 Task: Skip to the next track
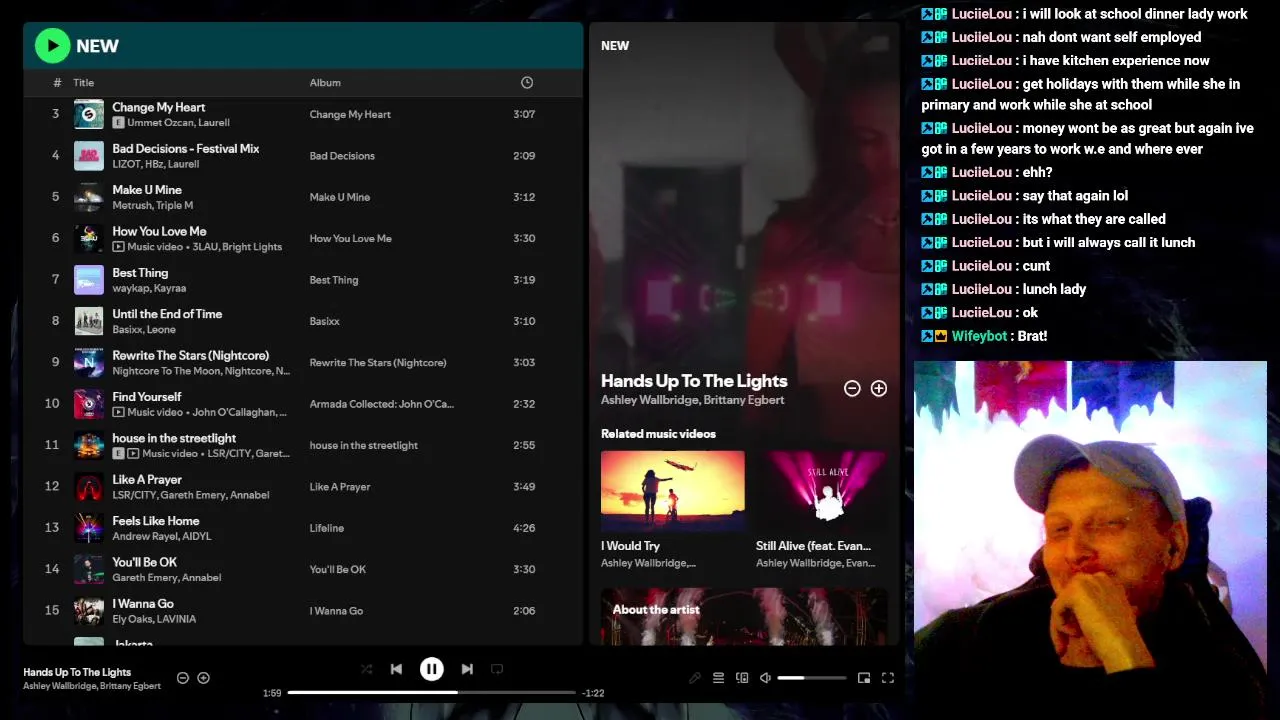pos(467,669)
